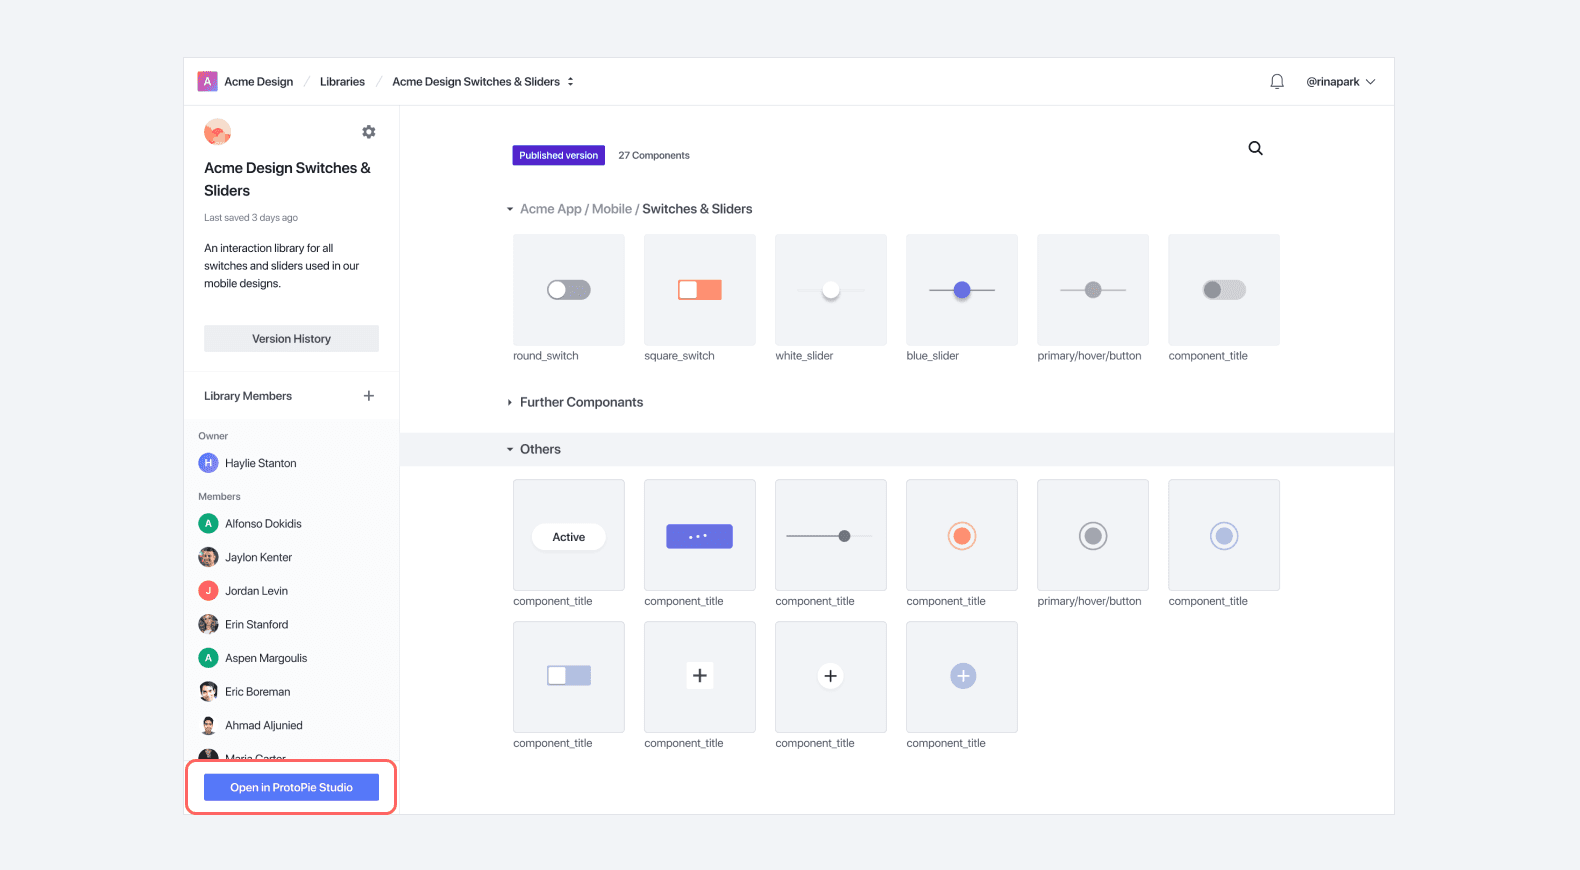Click Open in ProtoPie Studio button
Viewport: 1580px width, 870px height.
pyautogui.click(x=291, y=787)
